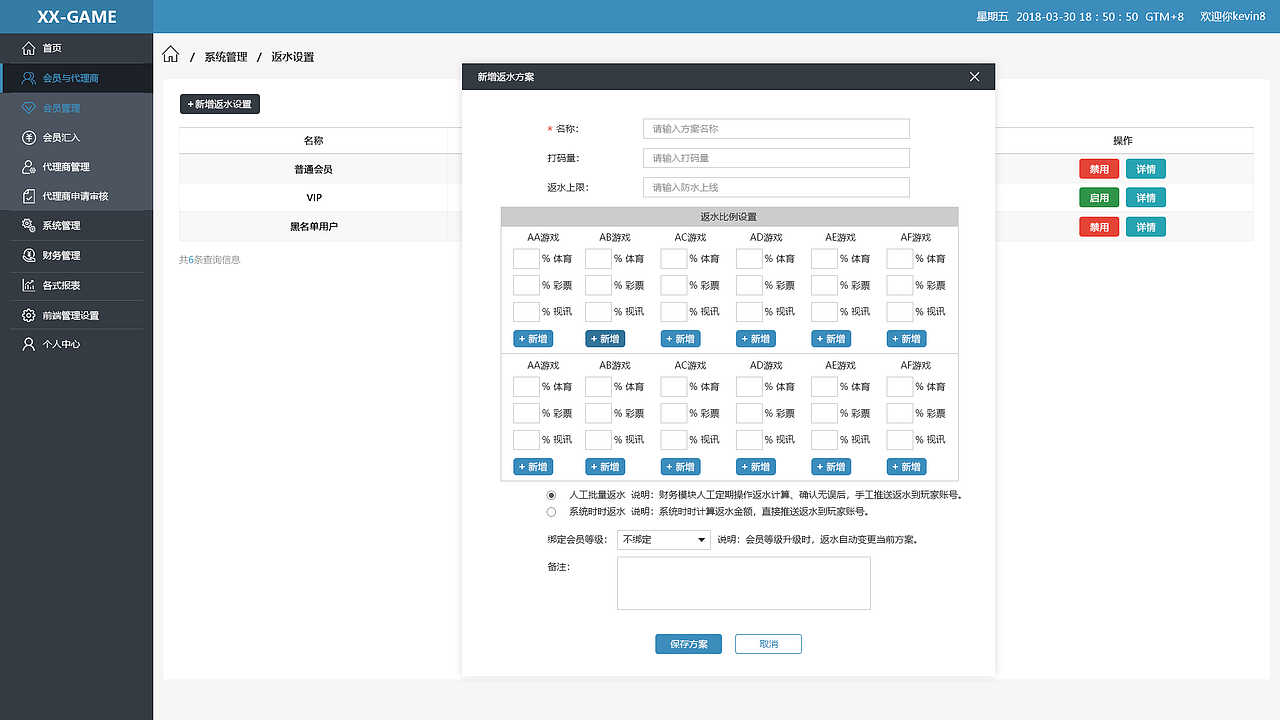Image resolution: width=1280 pixels, height=720 pixels.
Task: Close the 新增返水方案 dialog
Action: [x=975, y=77]
